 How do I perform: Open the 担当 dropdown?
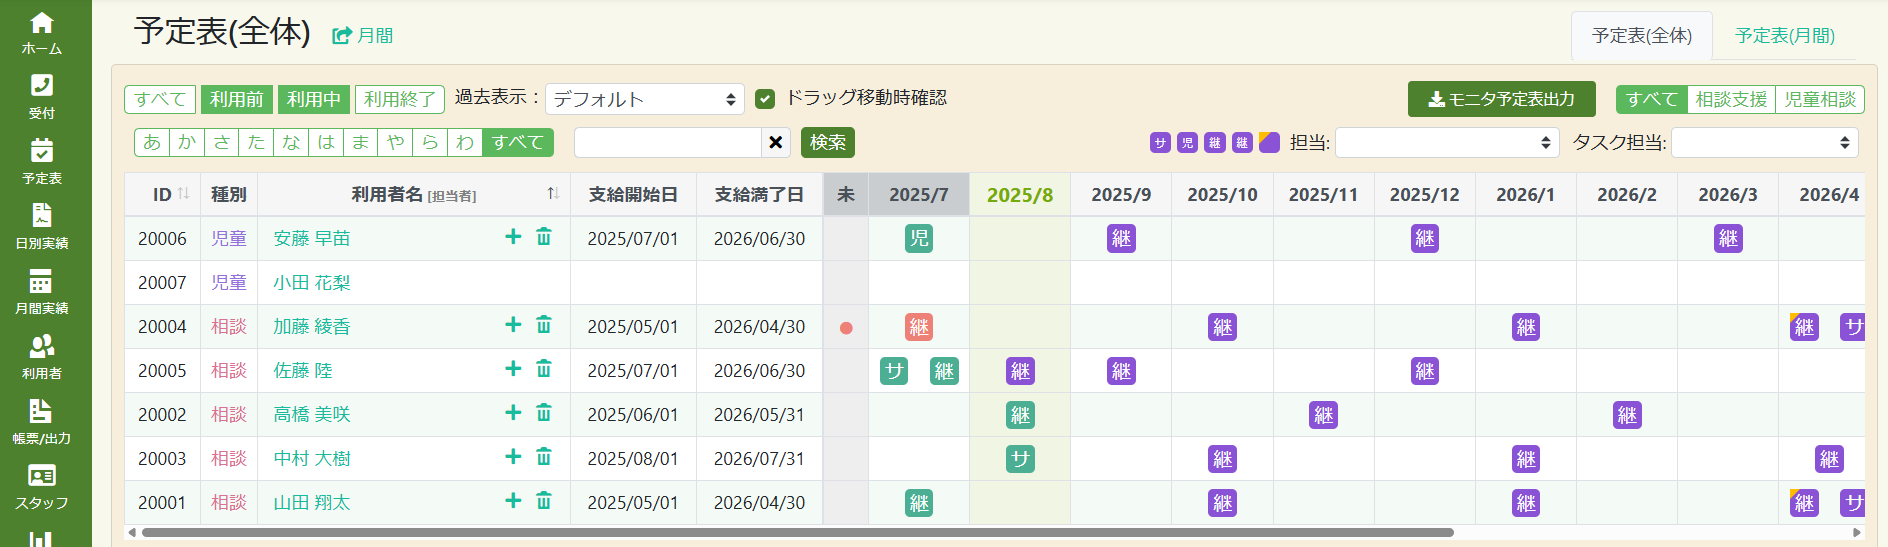coord(1446,143)
